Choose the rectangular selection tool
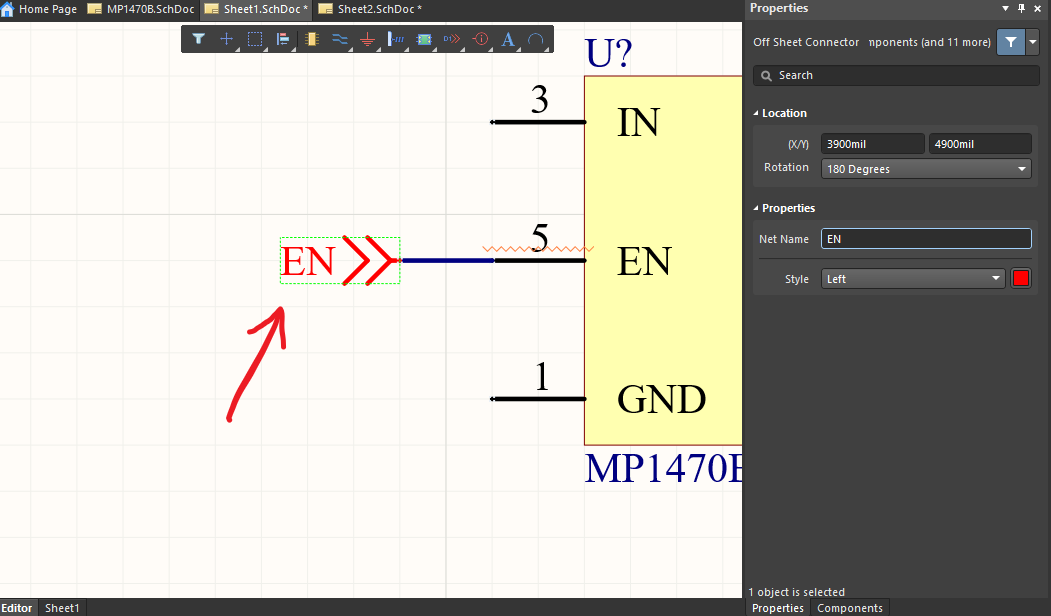This screenshot has width=1051, height=616. coord(255,39)
